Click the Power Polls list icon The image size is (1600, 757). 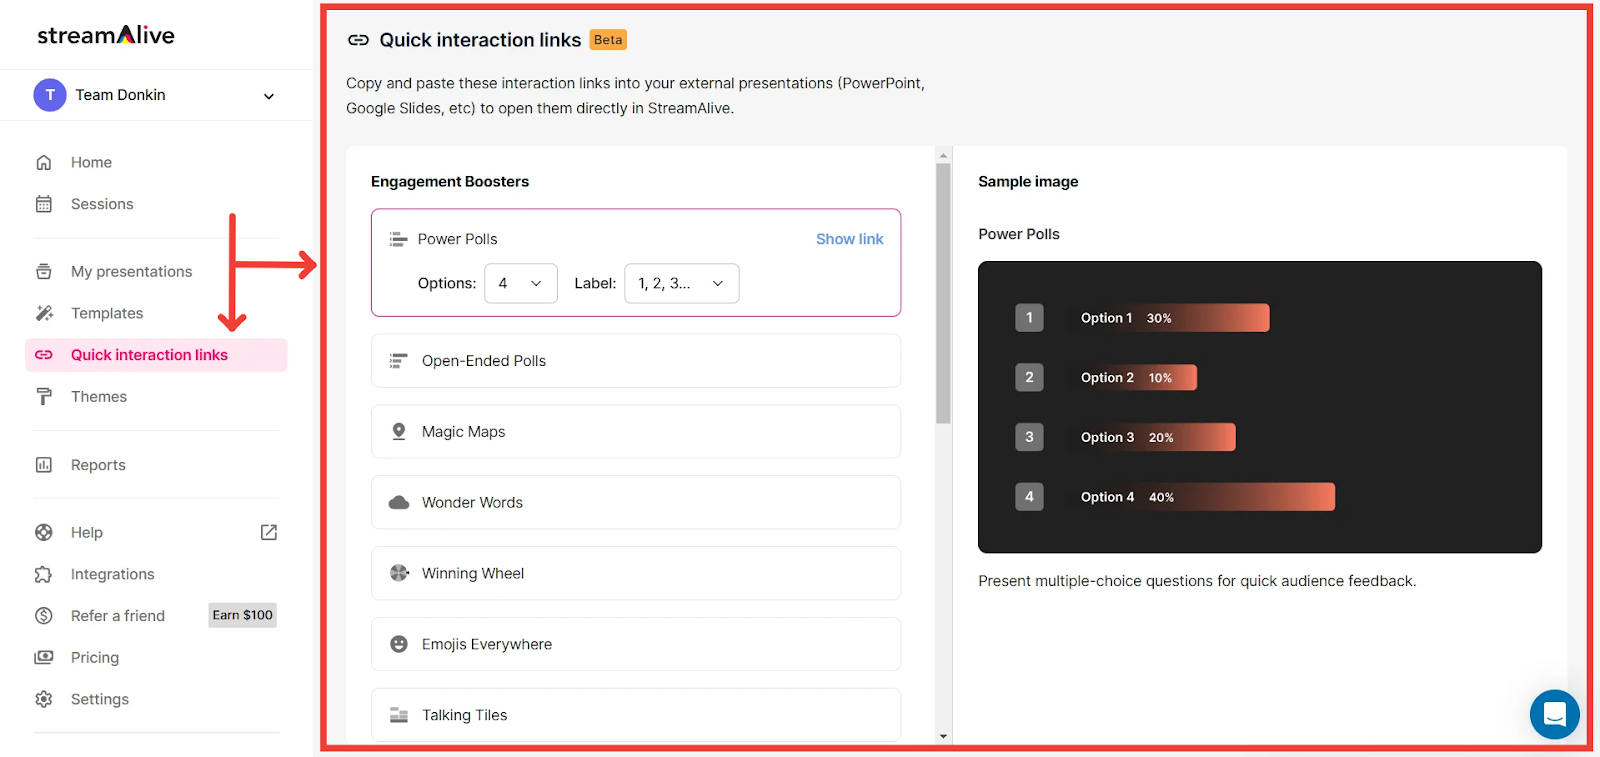tap(399, 239)
